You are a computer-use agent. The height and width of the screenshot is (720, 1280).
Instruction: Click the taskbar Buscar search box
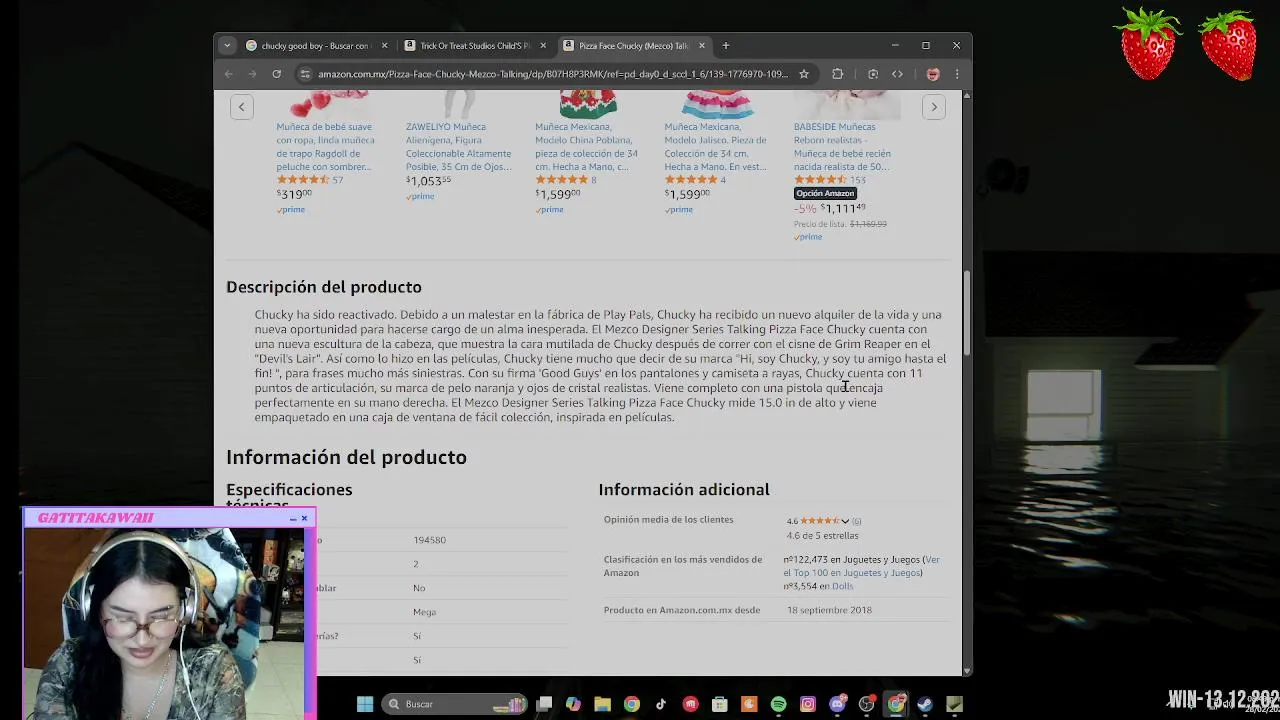click(x=456, y=704)
